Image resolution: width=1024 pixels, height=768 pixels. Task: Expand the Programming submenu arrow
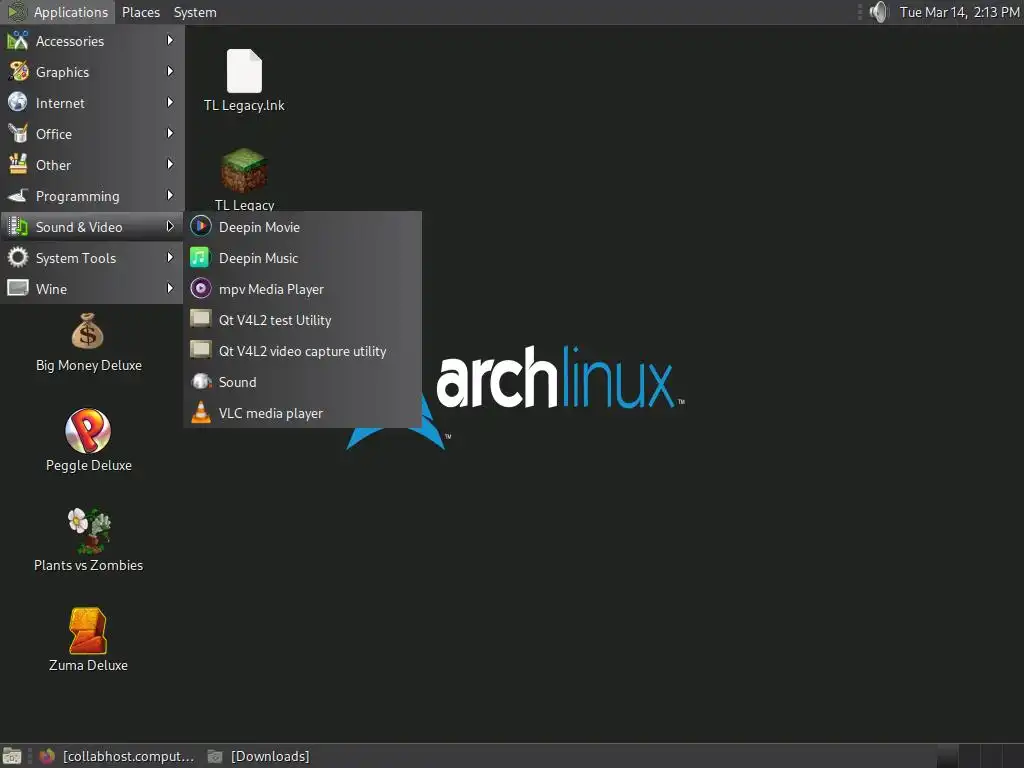[170, 195]
